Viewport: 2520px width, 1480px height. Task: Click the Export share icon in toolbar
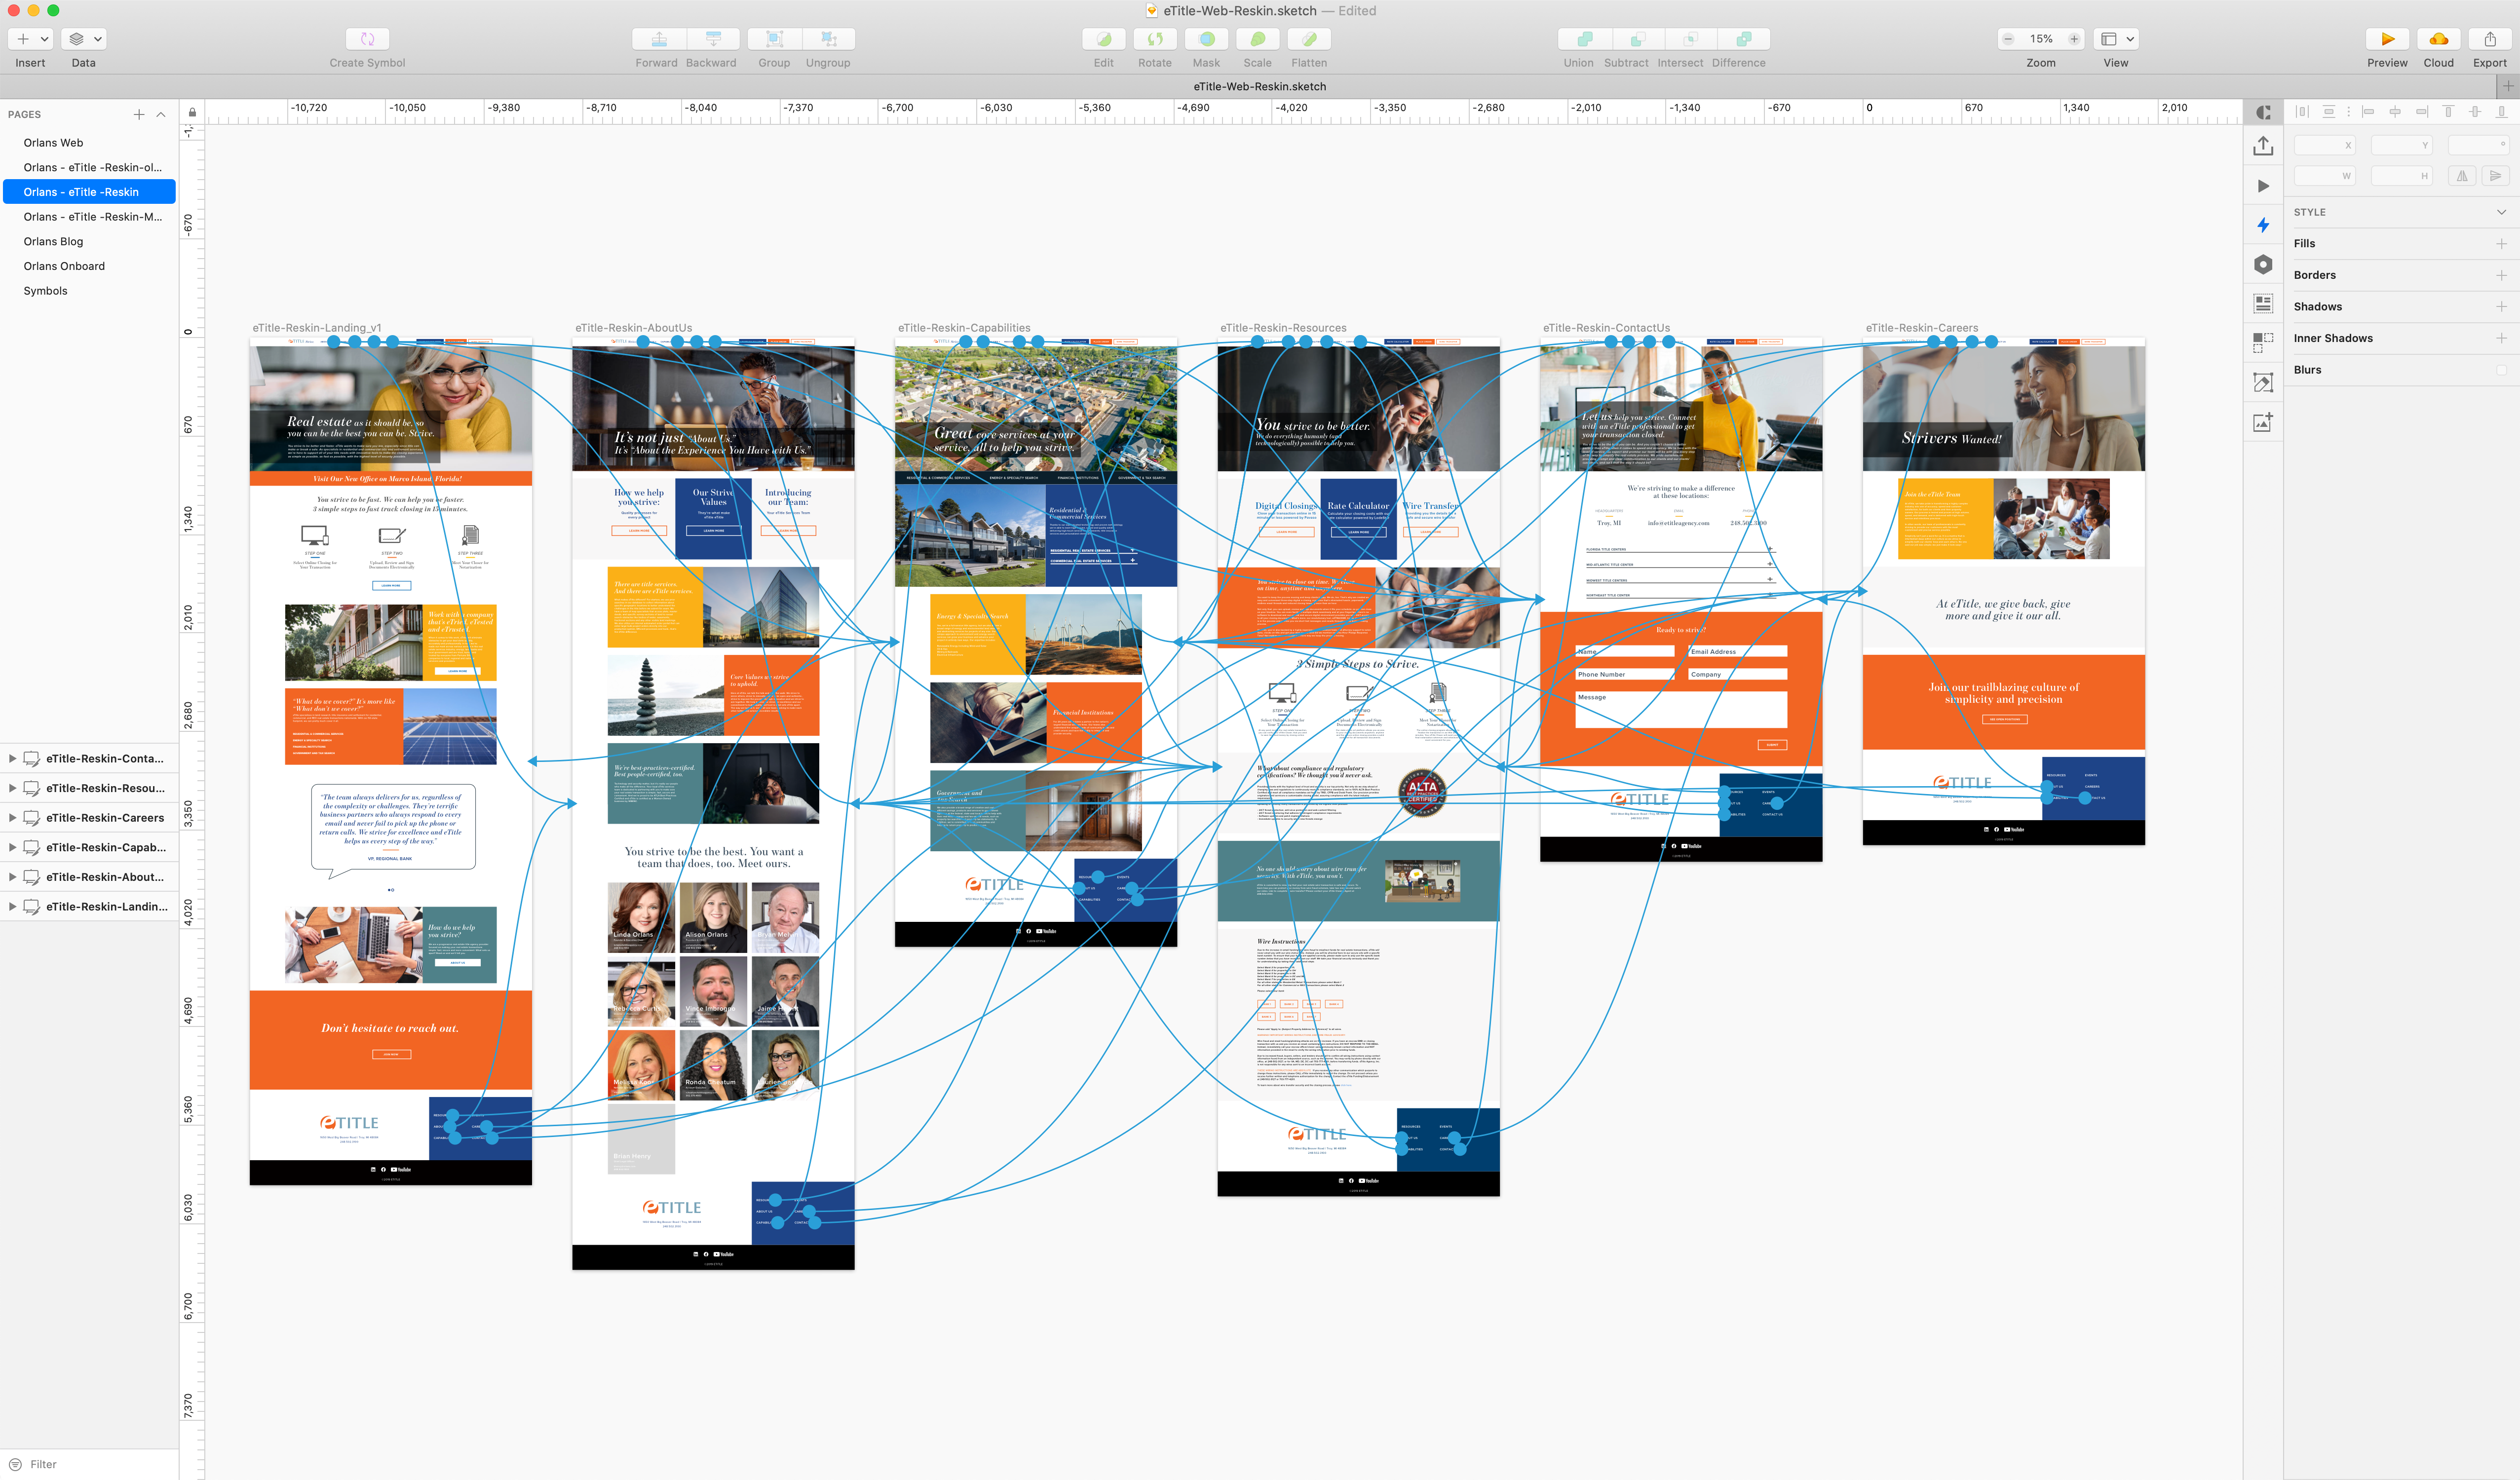(2489, 39)
